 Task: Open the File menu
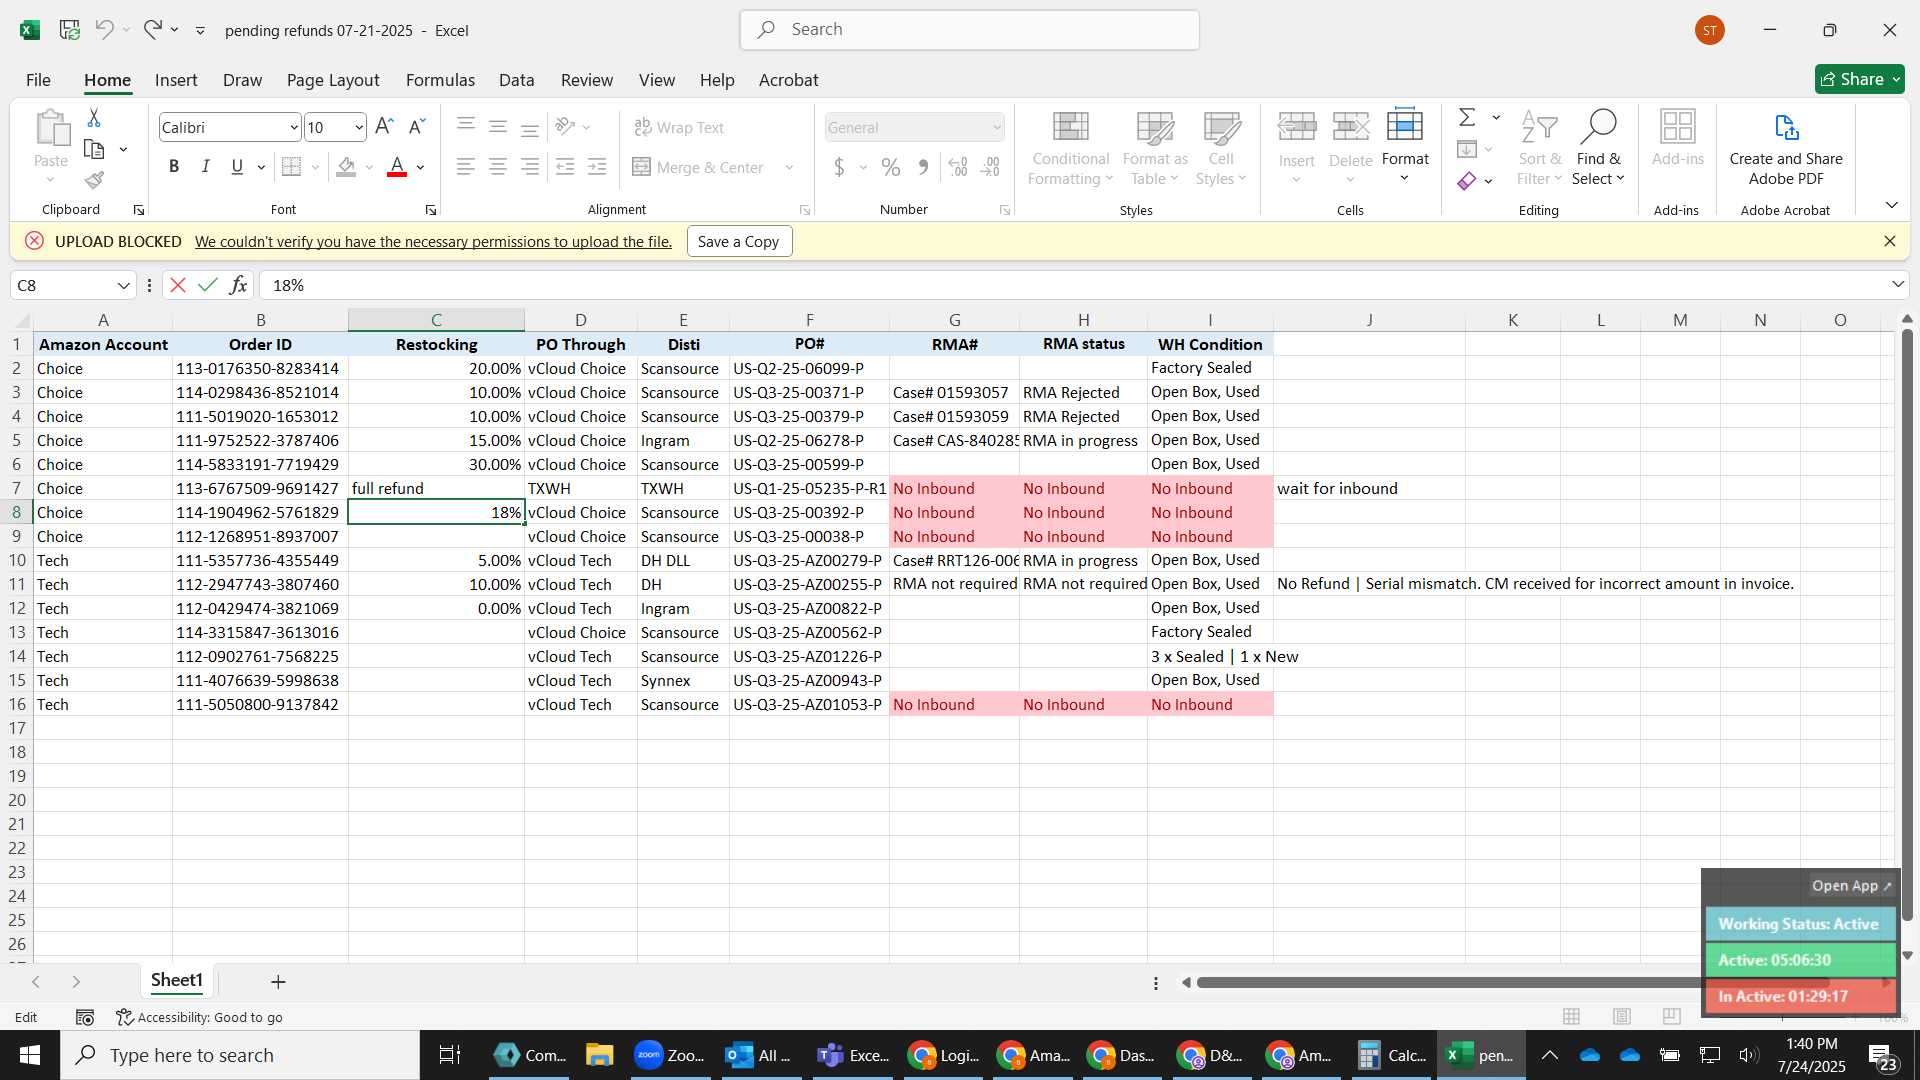(x=38, y=80)
